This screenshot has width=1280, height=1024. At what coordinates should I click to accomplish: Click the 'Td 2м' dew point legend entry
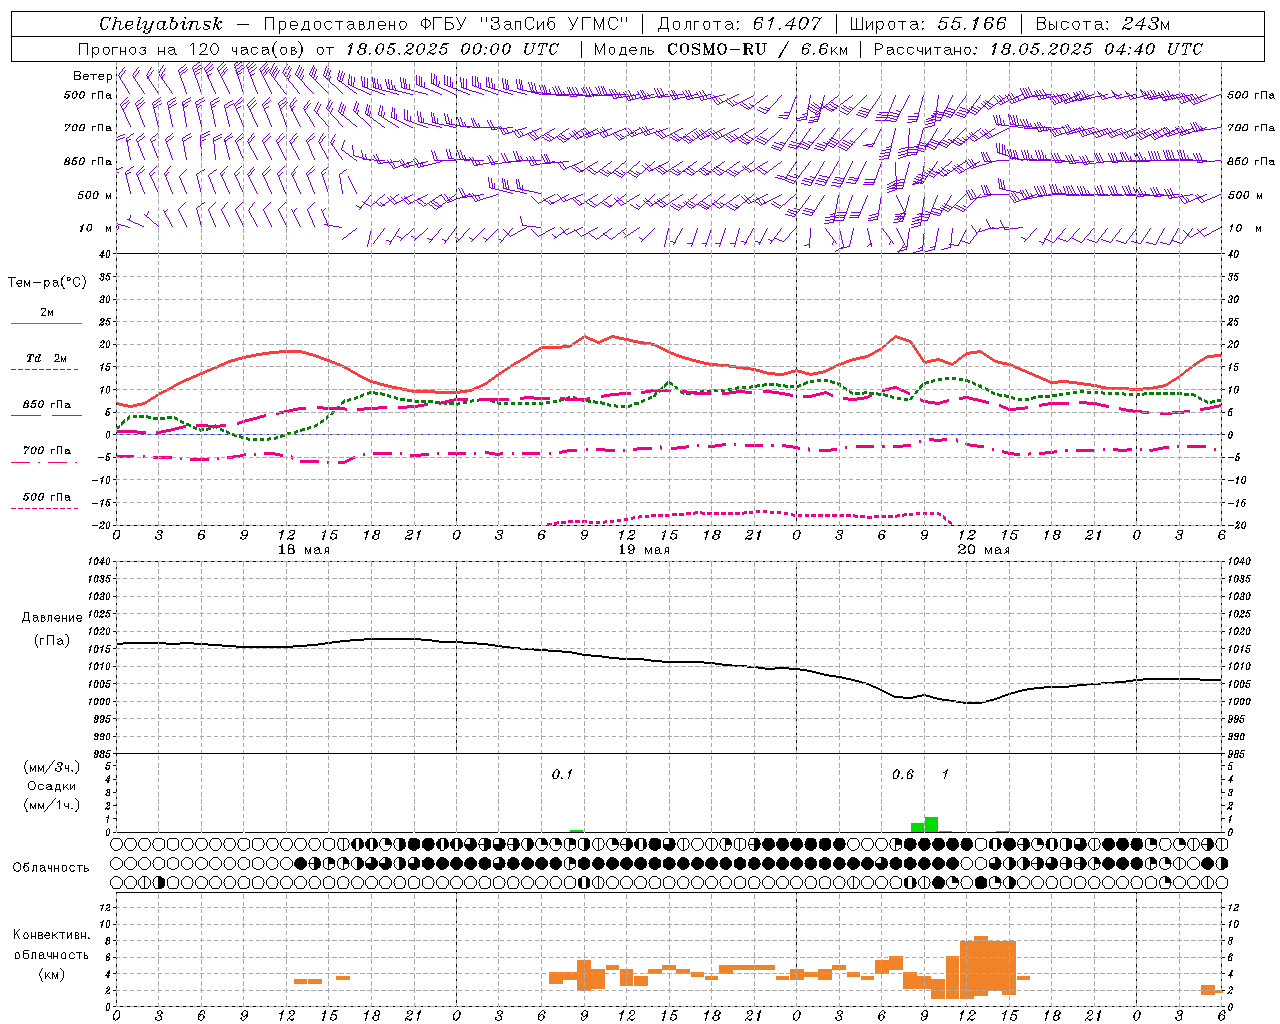click(x=47, y=358)
